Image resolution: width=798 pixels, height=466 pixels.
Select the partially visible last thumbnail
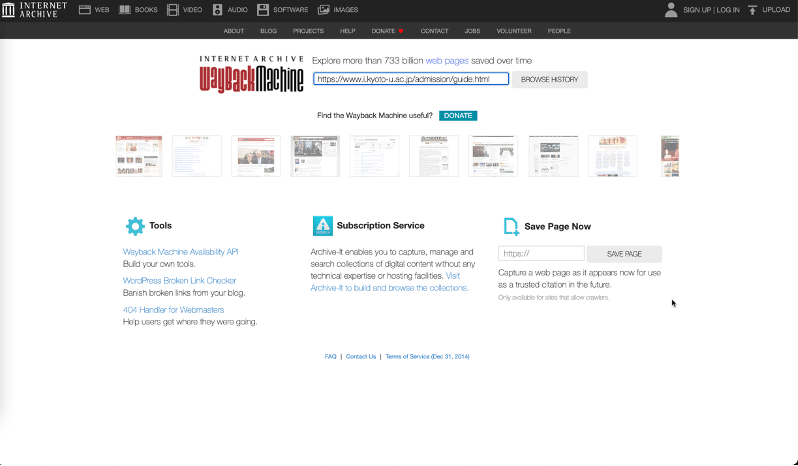click(670, 156)
